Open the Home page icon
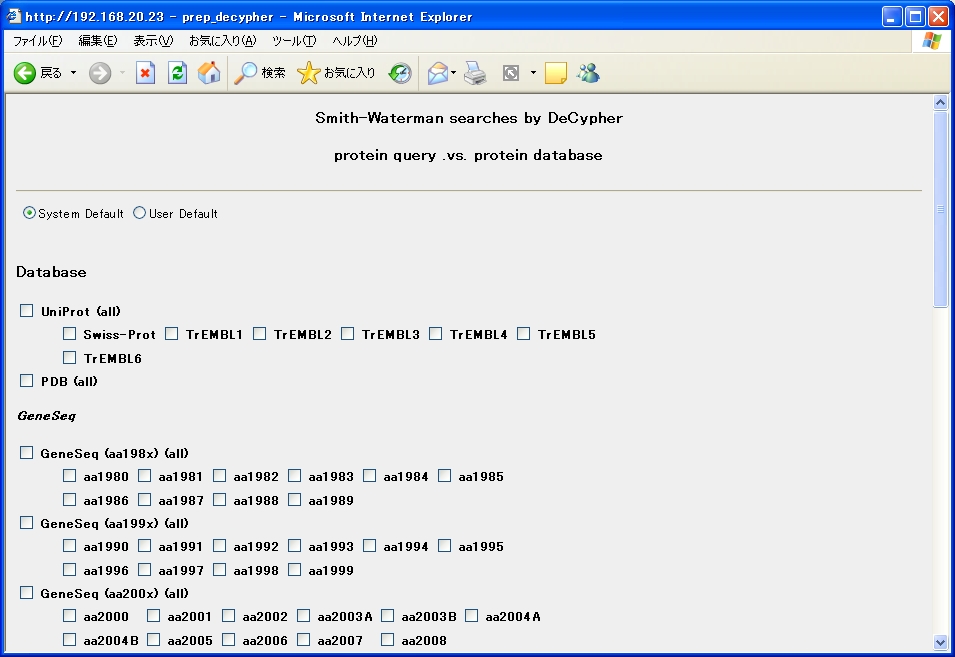The width and height of the screenshot is (955, 657). (209, 73)
